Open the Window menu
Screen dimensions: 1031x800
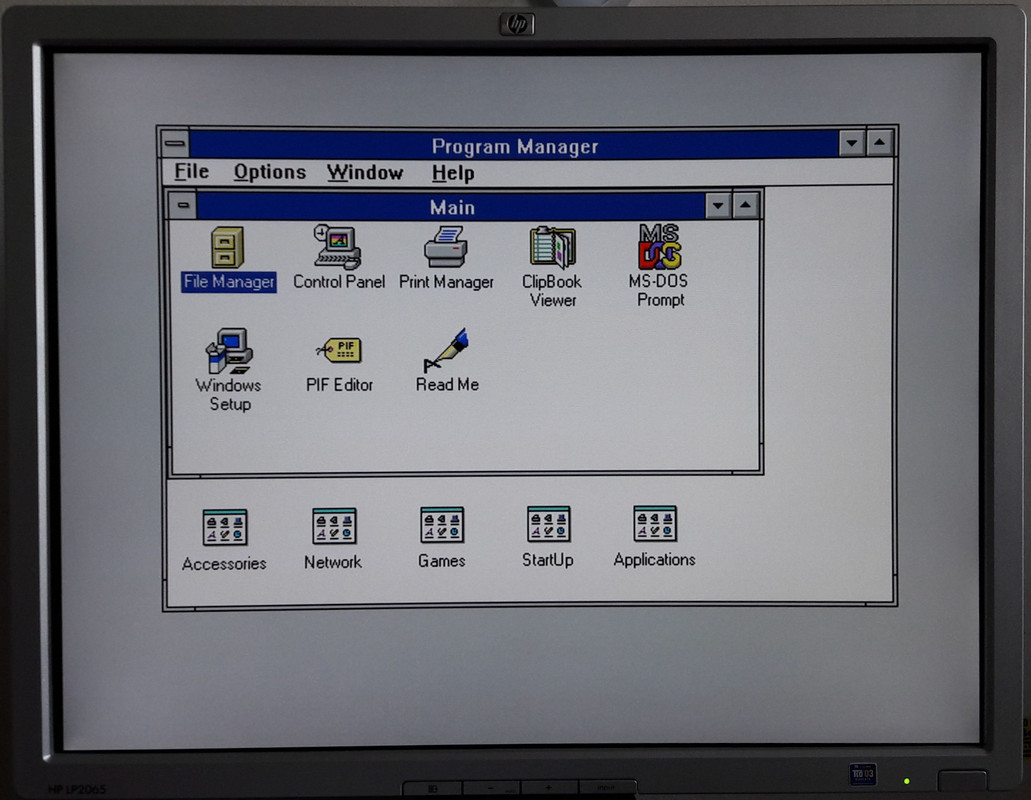[365, 173]
